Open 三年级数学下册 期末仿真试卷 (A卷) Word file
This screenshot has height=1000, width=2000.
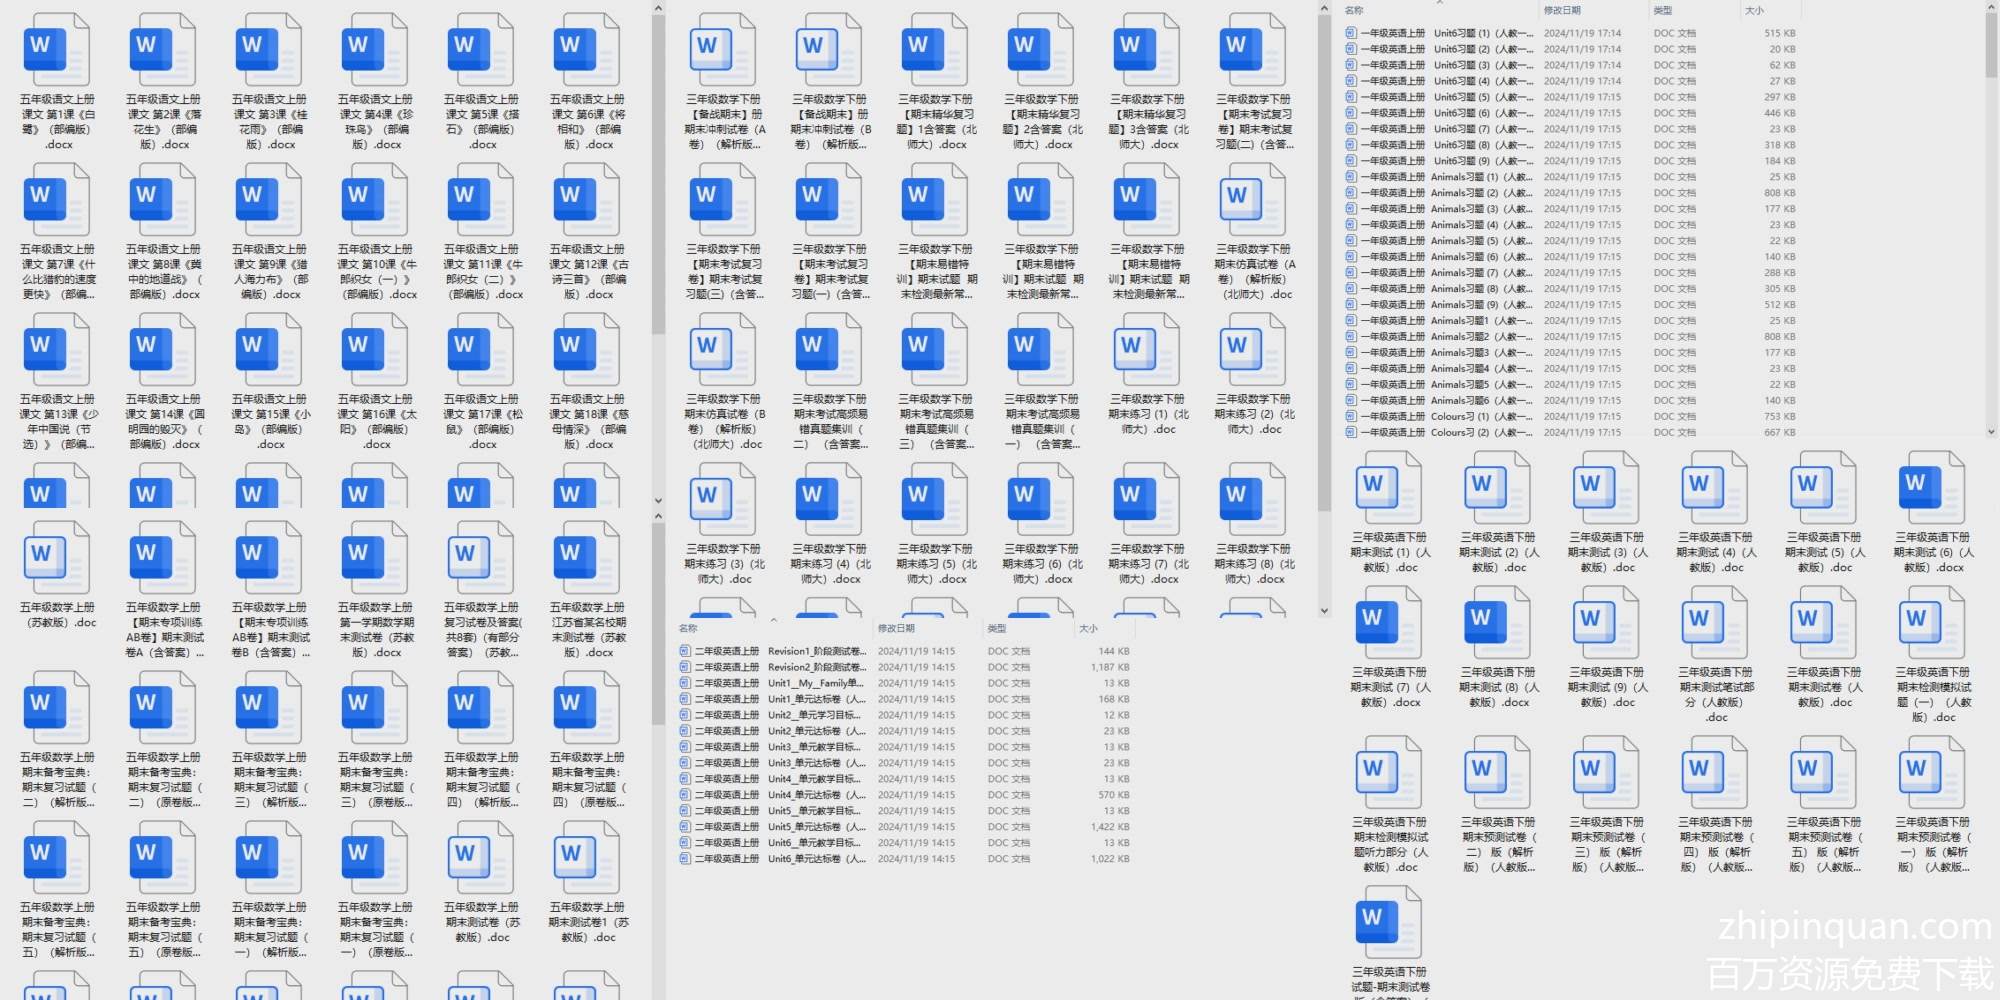(x=1254, y=200)
